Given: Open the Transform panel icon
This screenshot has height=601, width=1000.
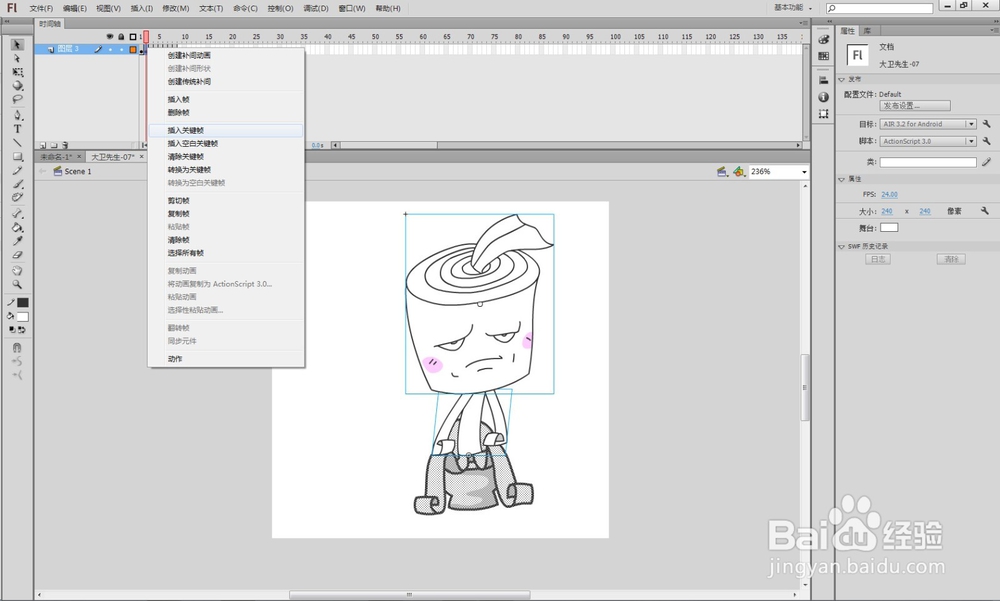Looking at the screenshot, I should pyautogui.click(x=823, y=114).
